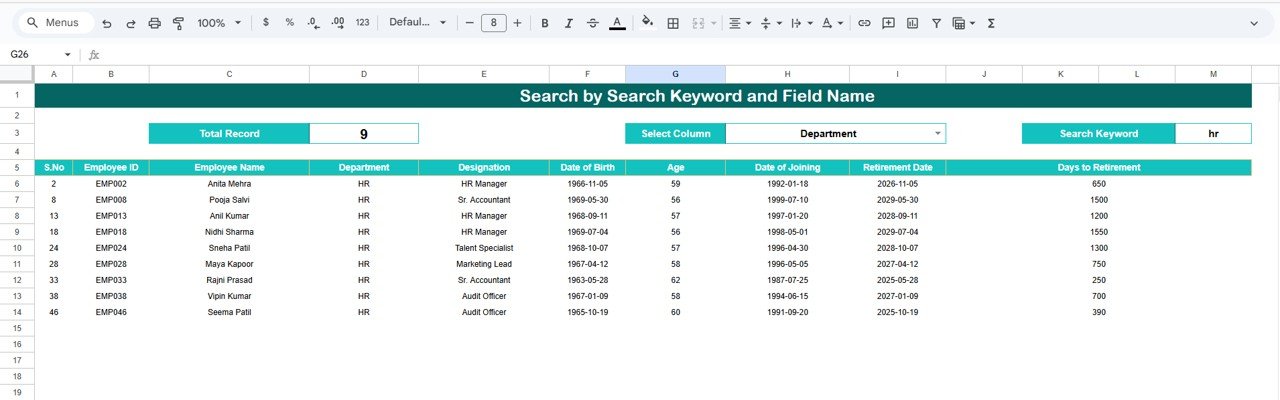The height and width of the screenshot is (400, 1280).
Task: Insert a chart via the chart icon
Action: 912,23
